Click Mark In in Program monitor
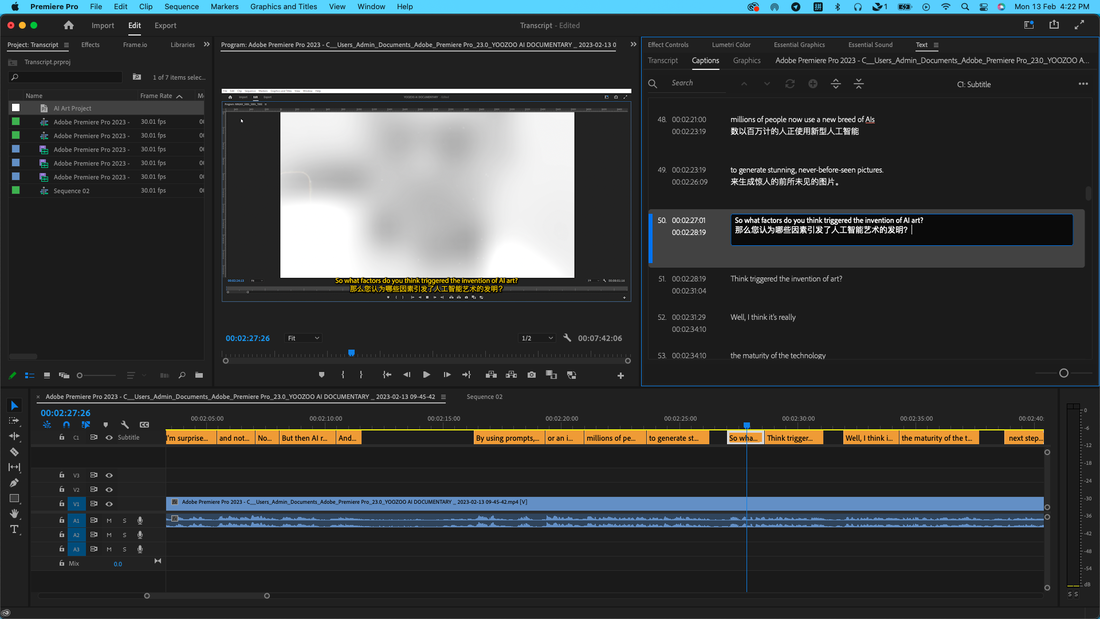This screenshot has width=1100, height=619. 343,375
